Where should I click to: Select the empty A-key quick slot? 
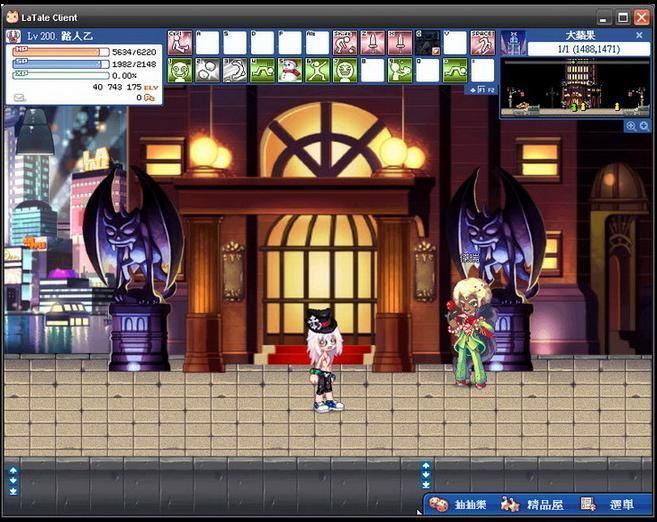point(207,43)
